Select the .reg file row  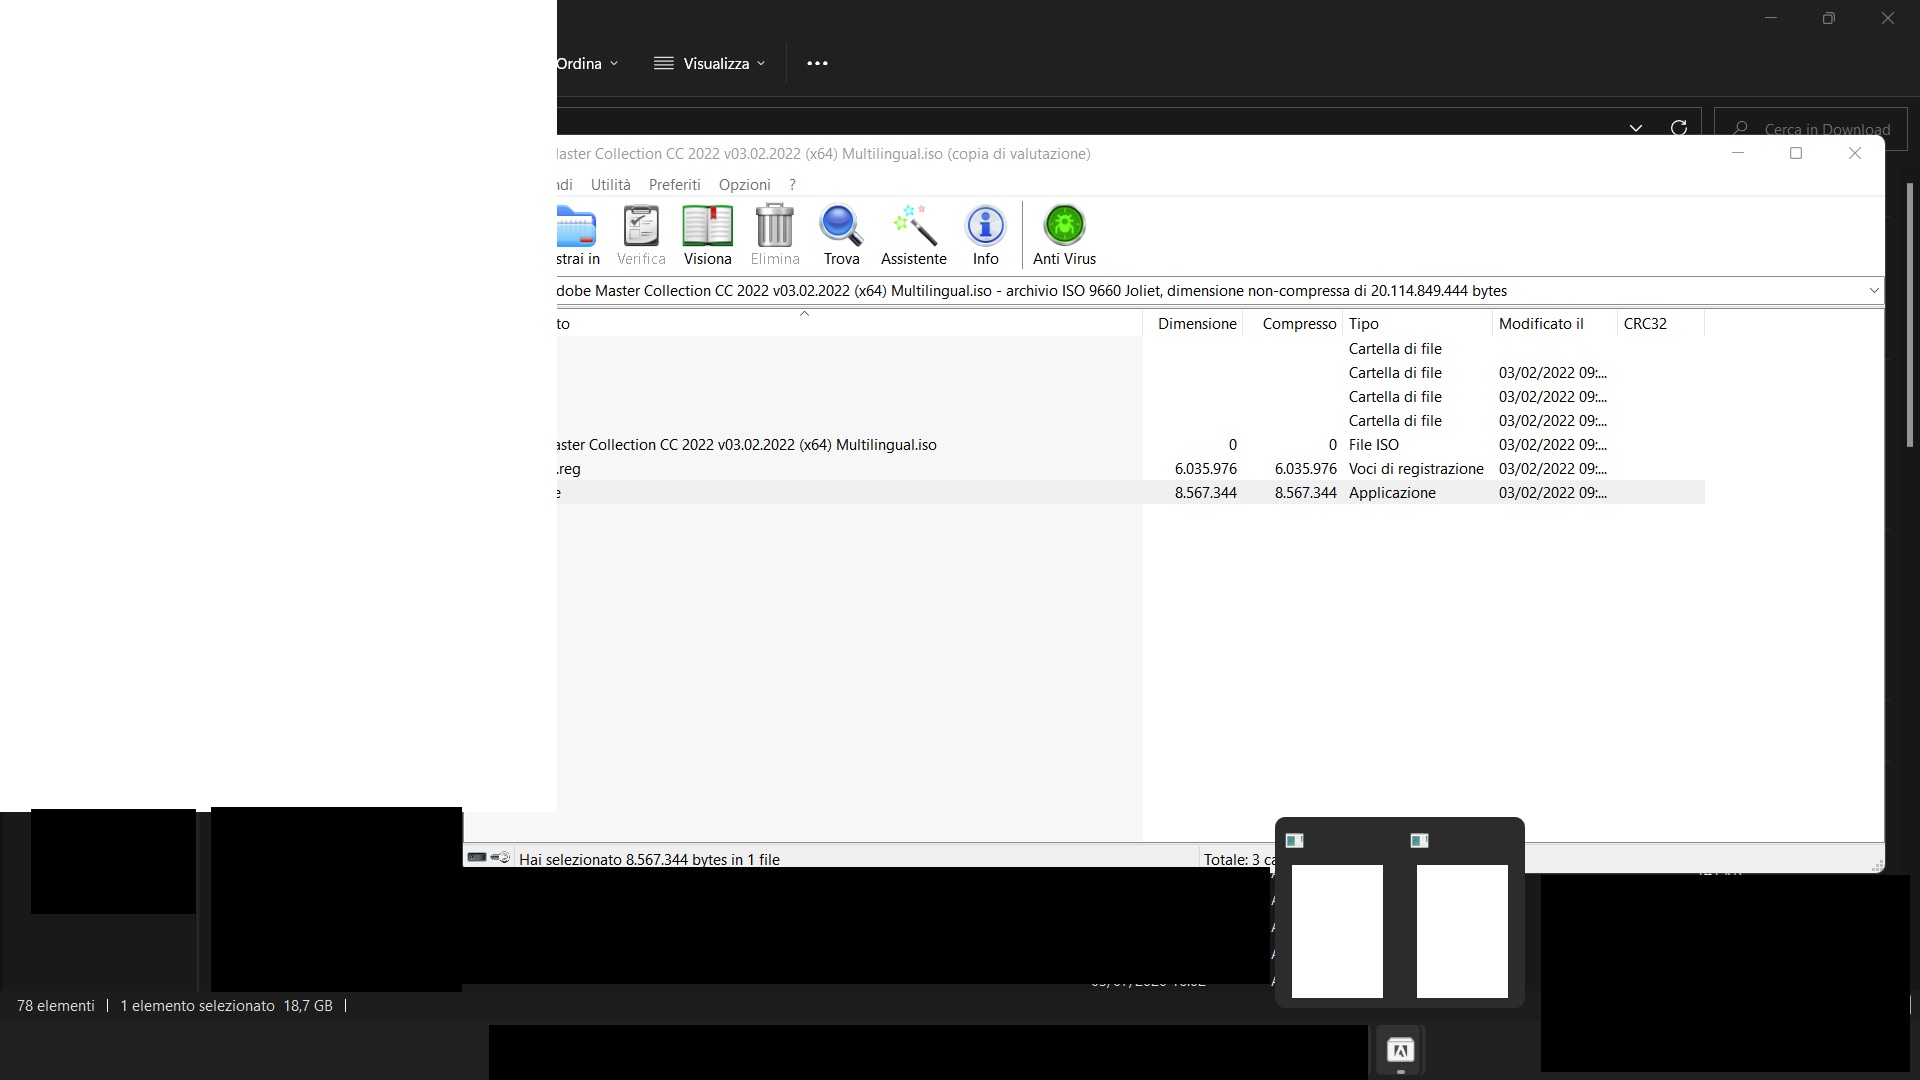[1130, 469]
